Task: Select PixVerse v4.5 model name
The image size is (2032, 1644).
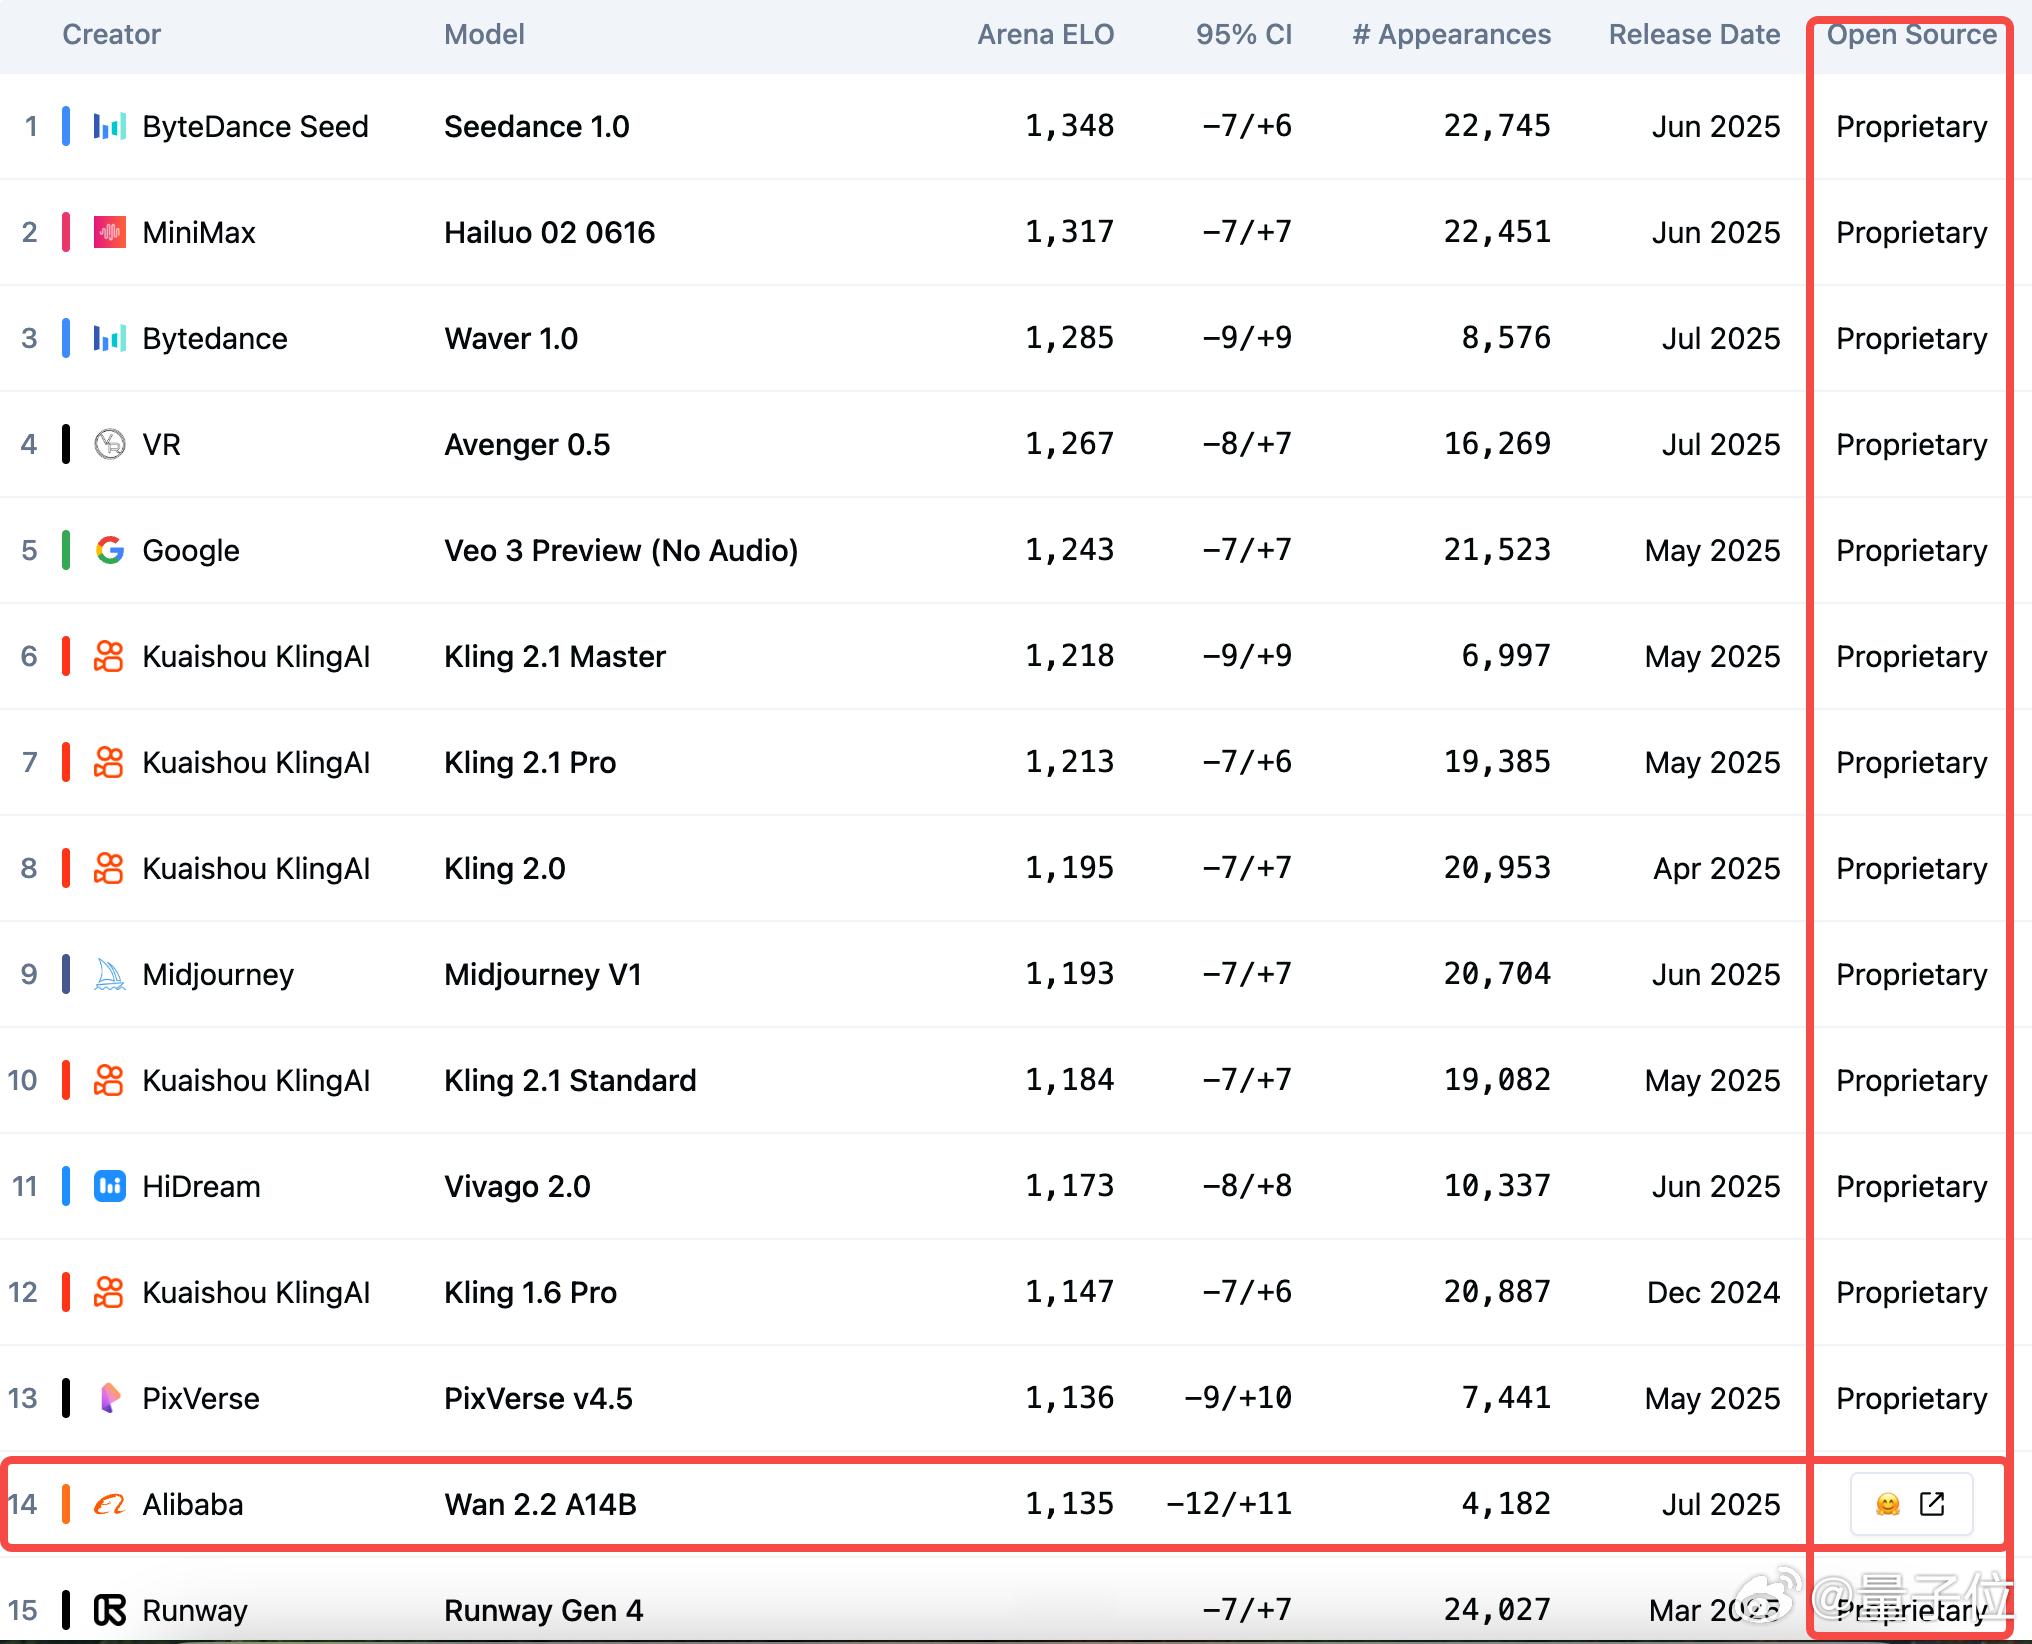Action: 538,1399
